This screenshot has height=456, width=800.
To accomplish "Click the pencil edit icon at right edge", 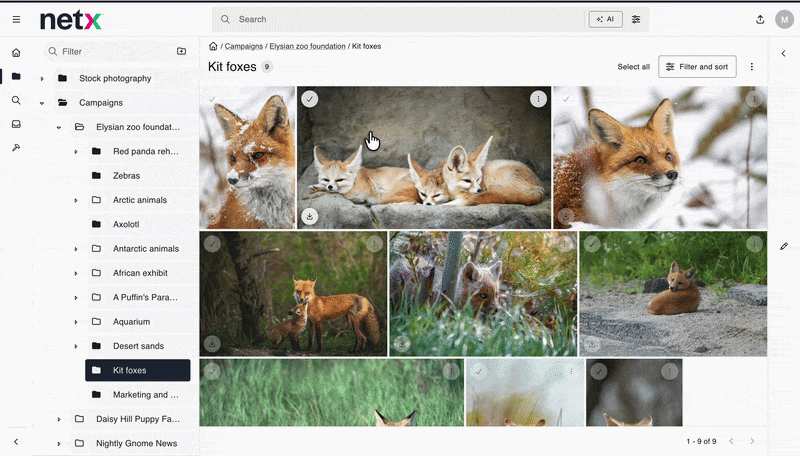I will [784, 246].
